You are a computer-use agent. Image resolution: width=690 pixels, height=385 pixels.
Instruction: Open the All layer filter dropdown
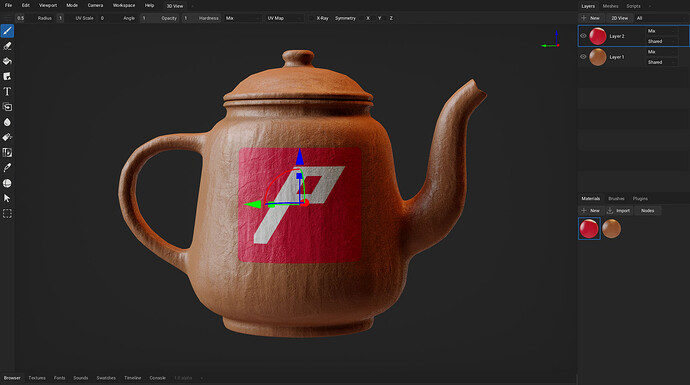pos(661,18)
